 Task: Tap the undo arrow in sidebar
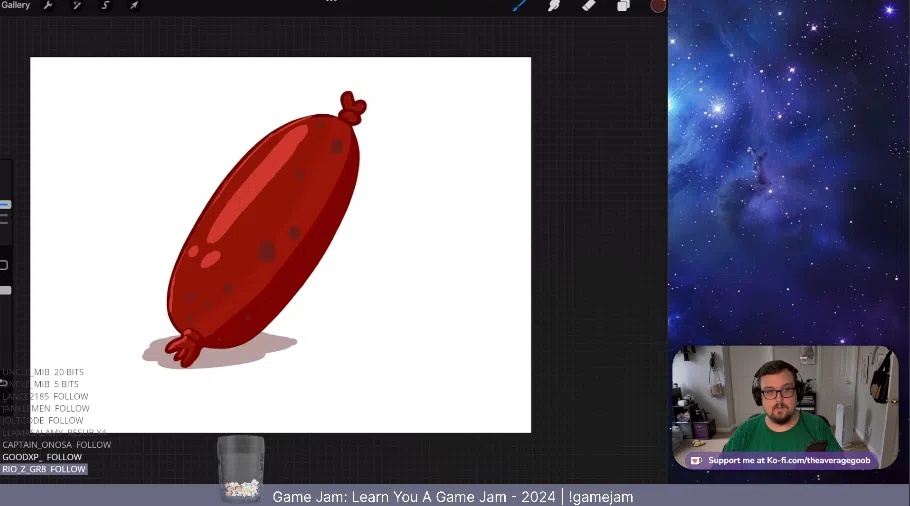[x=4, y=383]
